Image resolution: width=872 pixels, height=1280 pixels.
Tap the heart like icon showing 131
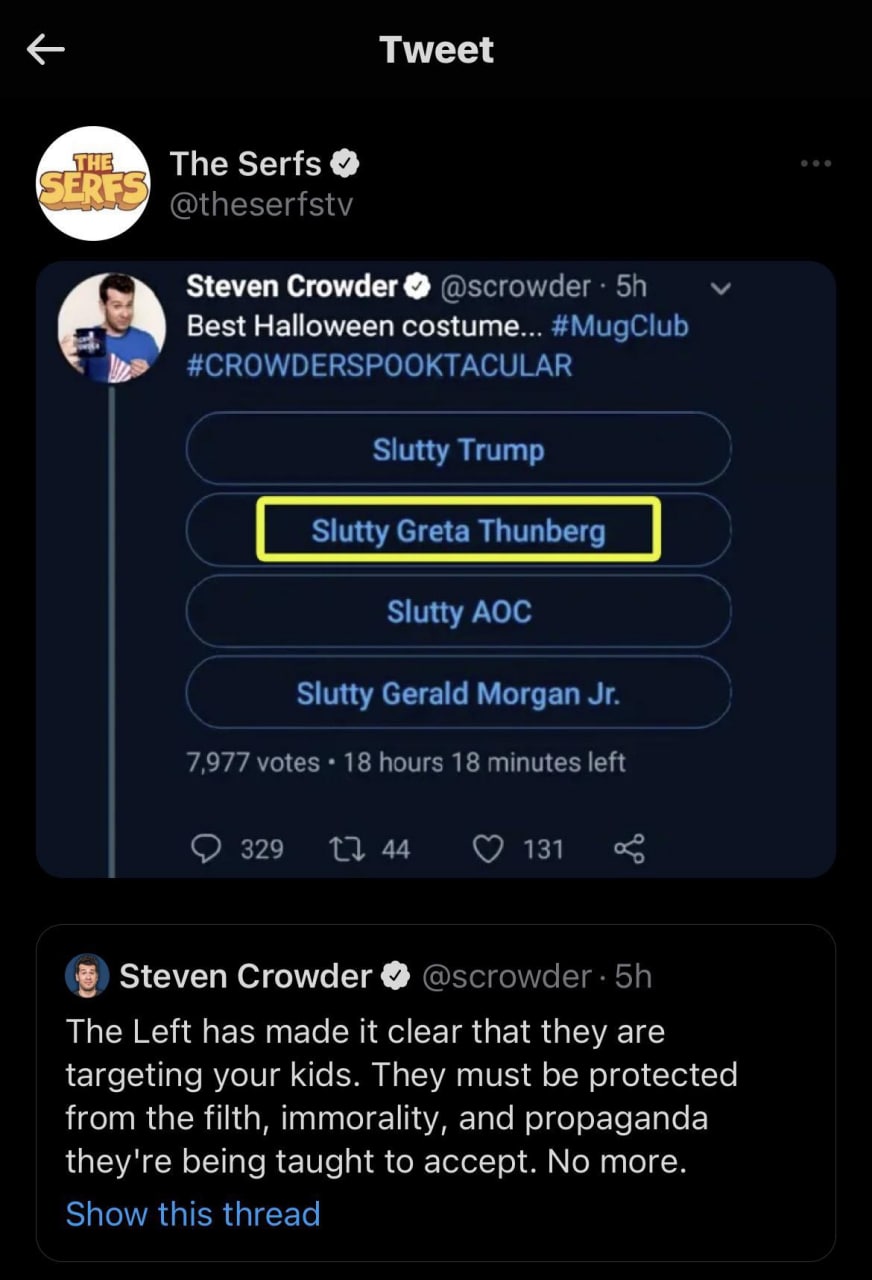487,849
